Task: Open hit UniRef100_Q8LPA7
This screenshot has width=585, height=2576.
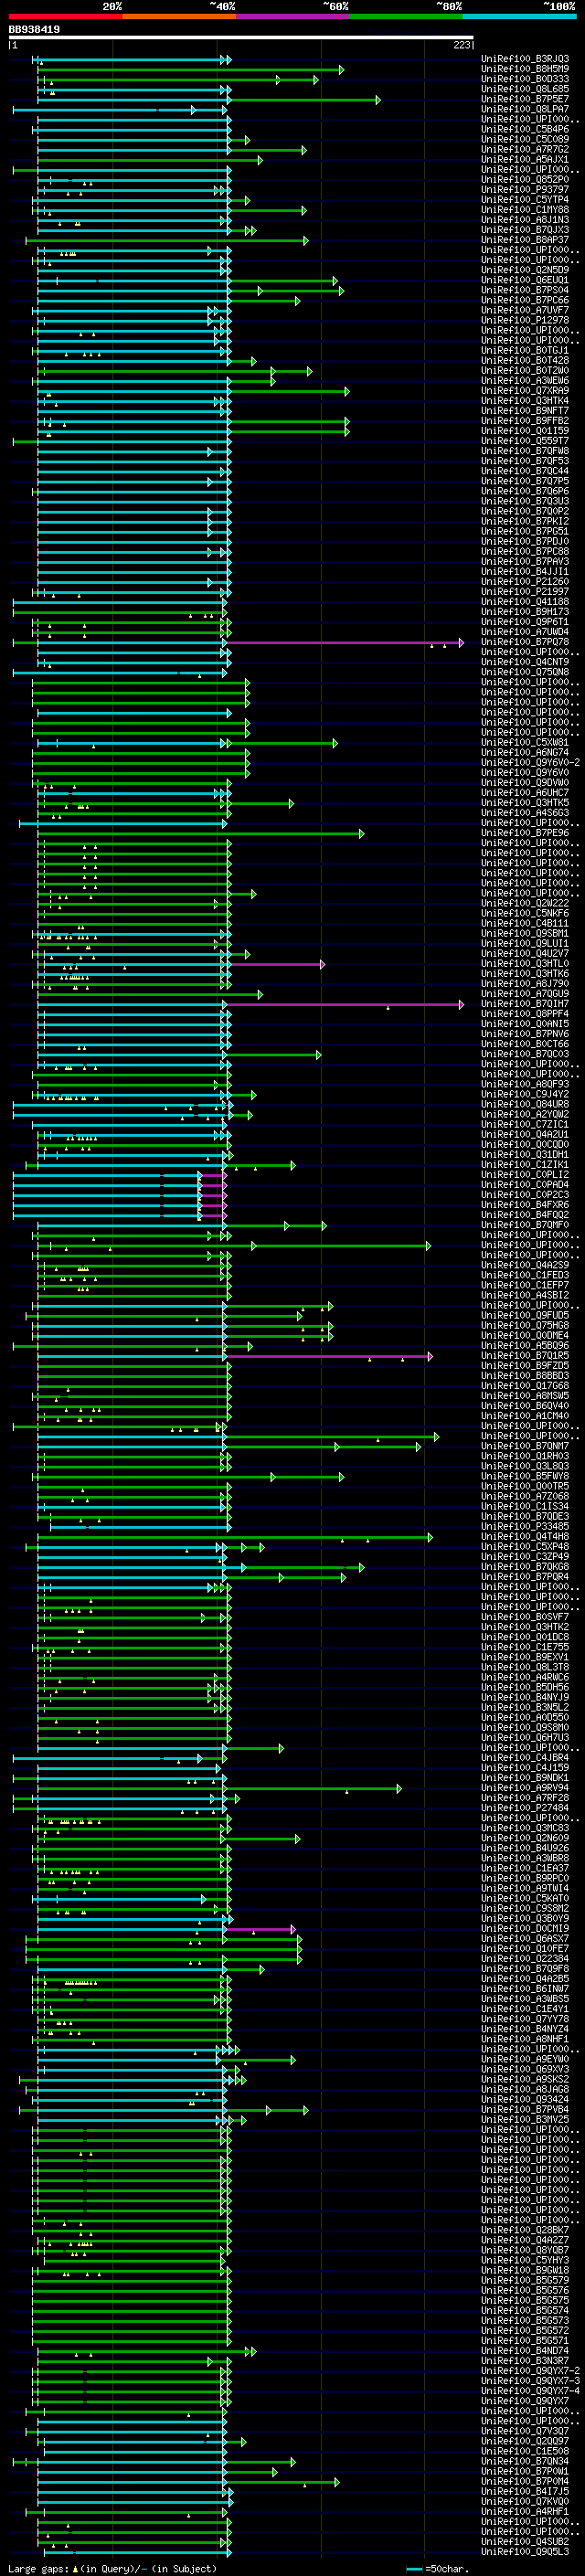Action: tap(525, 109)
